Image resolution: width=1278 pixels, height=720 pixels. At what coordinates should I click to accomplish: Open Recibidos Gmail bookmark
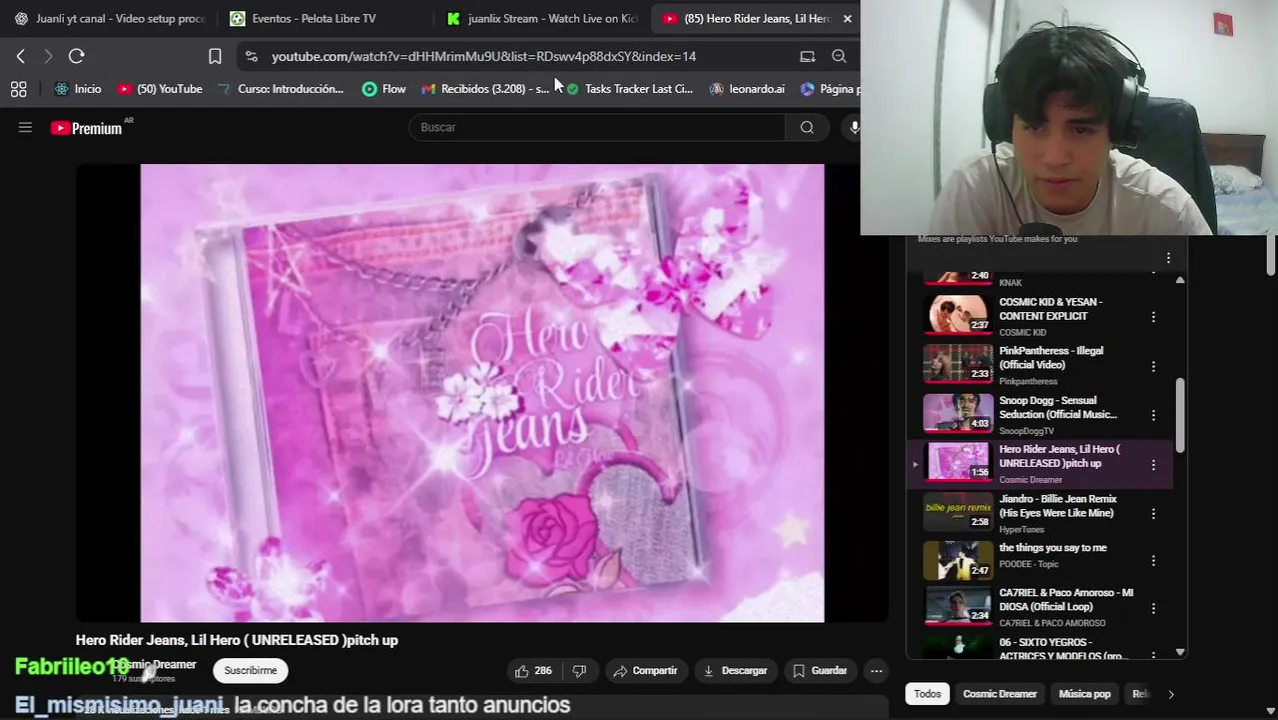point(485,89)
